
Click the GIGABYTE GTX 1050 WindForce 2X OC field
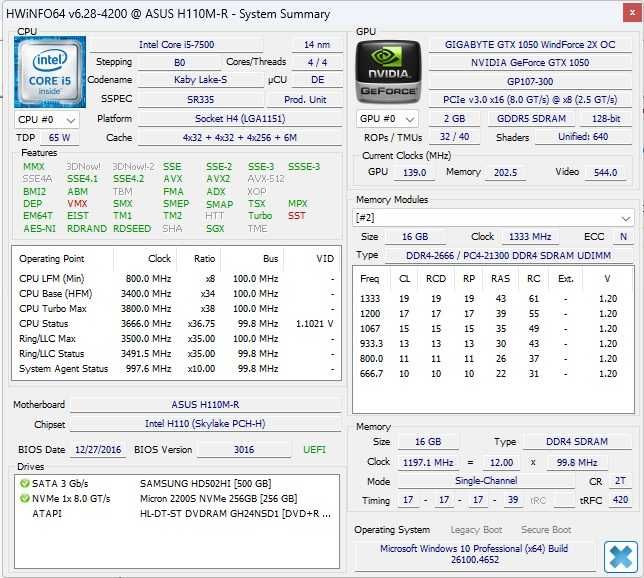(x=530, y=44)
